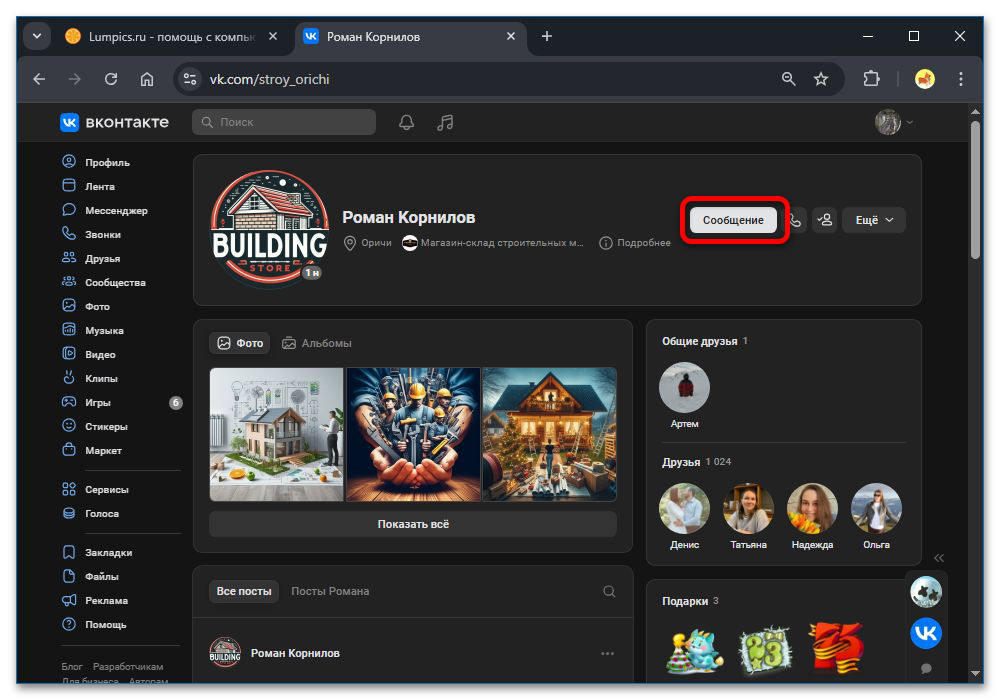Screen dimensions: 1000x700
Task: Open Клипы section
Action: (90, 378)
